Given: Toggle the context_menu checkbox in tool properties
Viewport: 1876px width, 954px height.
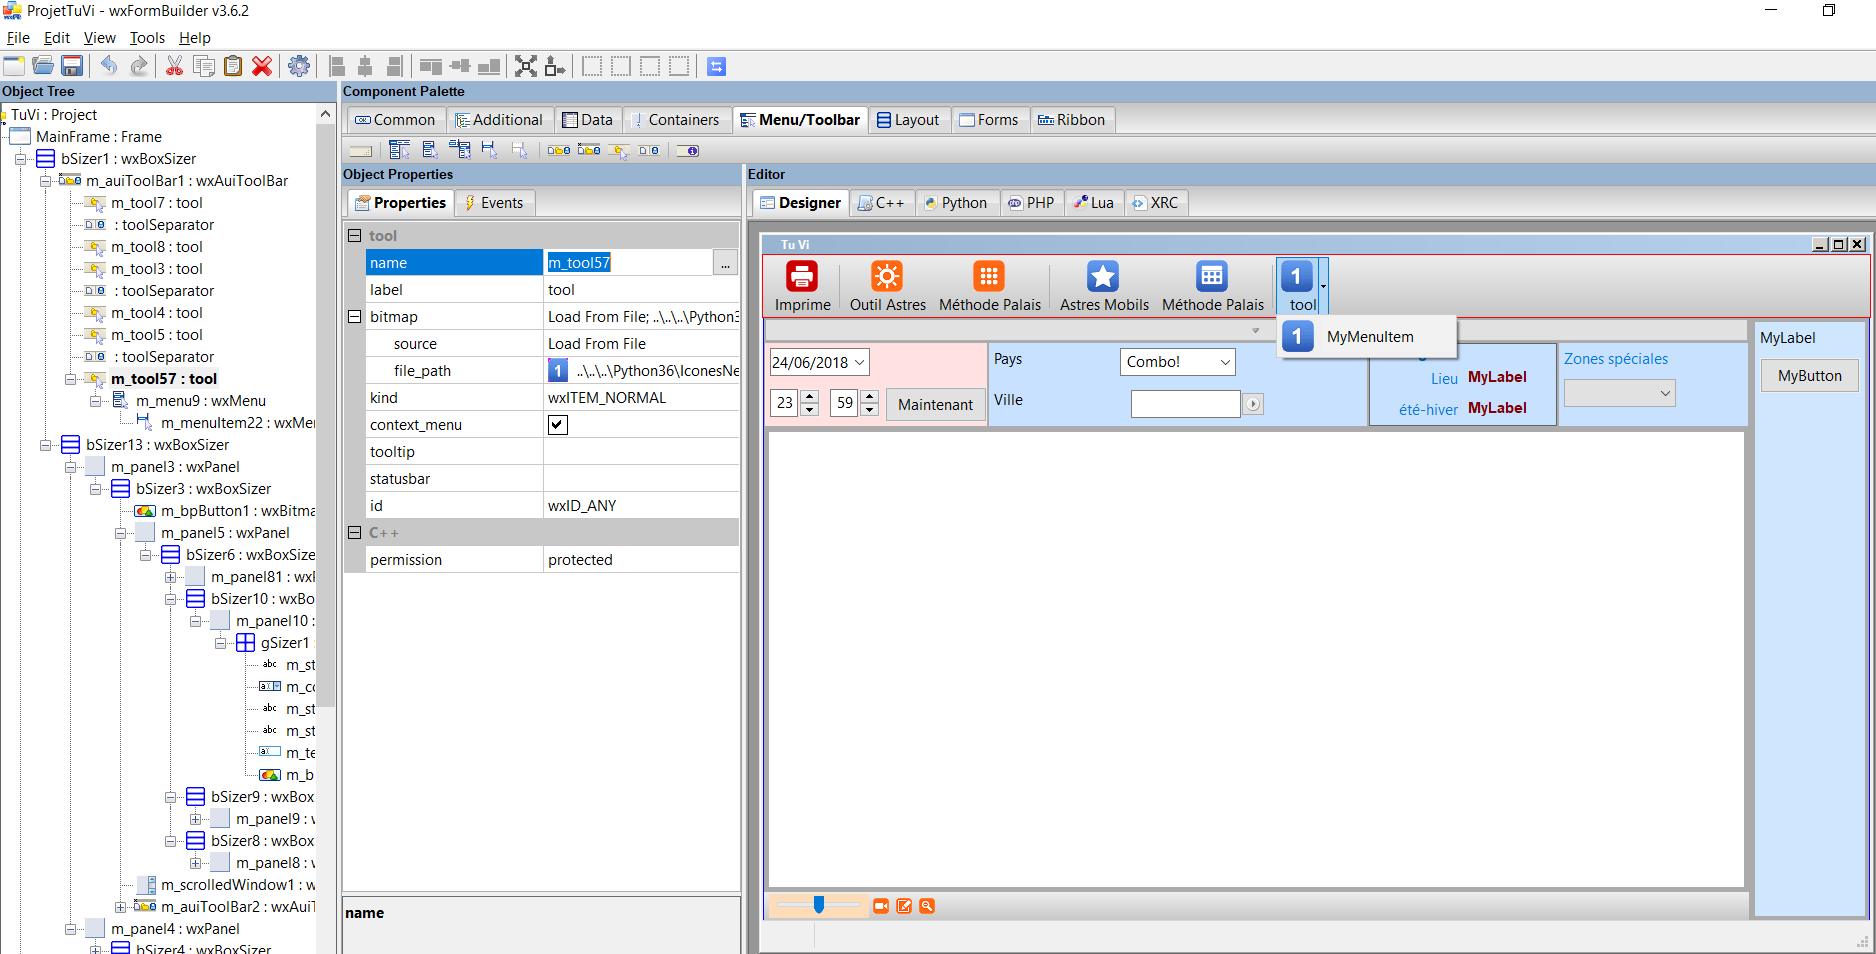Looking at the screenshot, I should click(557, 424).
